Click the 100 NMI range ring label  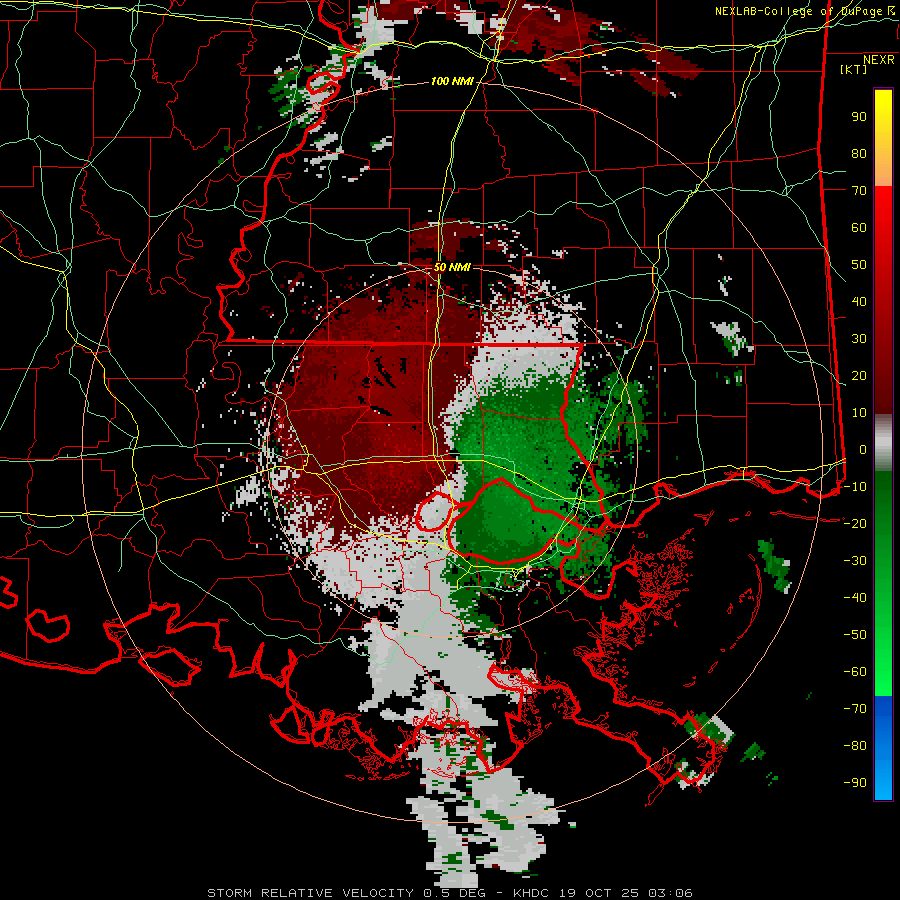pyautogui.click(x=452, y=82)
